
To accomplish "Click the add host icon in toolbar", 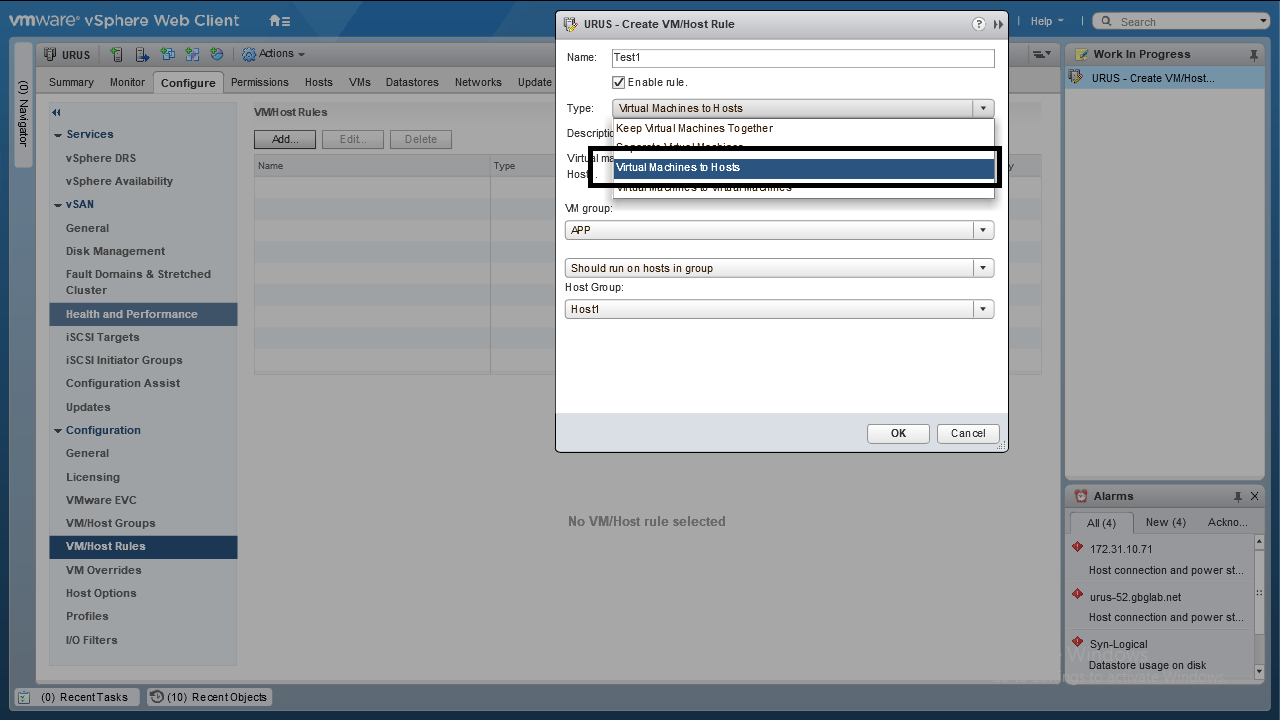I will click(117, 54).
